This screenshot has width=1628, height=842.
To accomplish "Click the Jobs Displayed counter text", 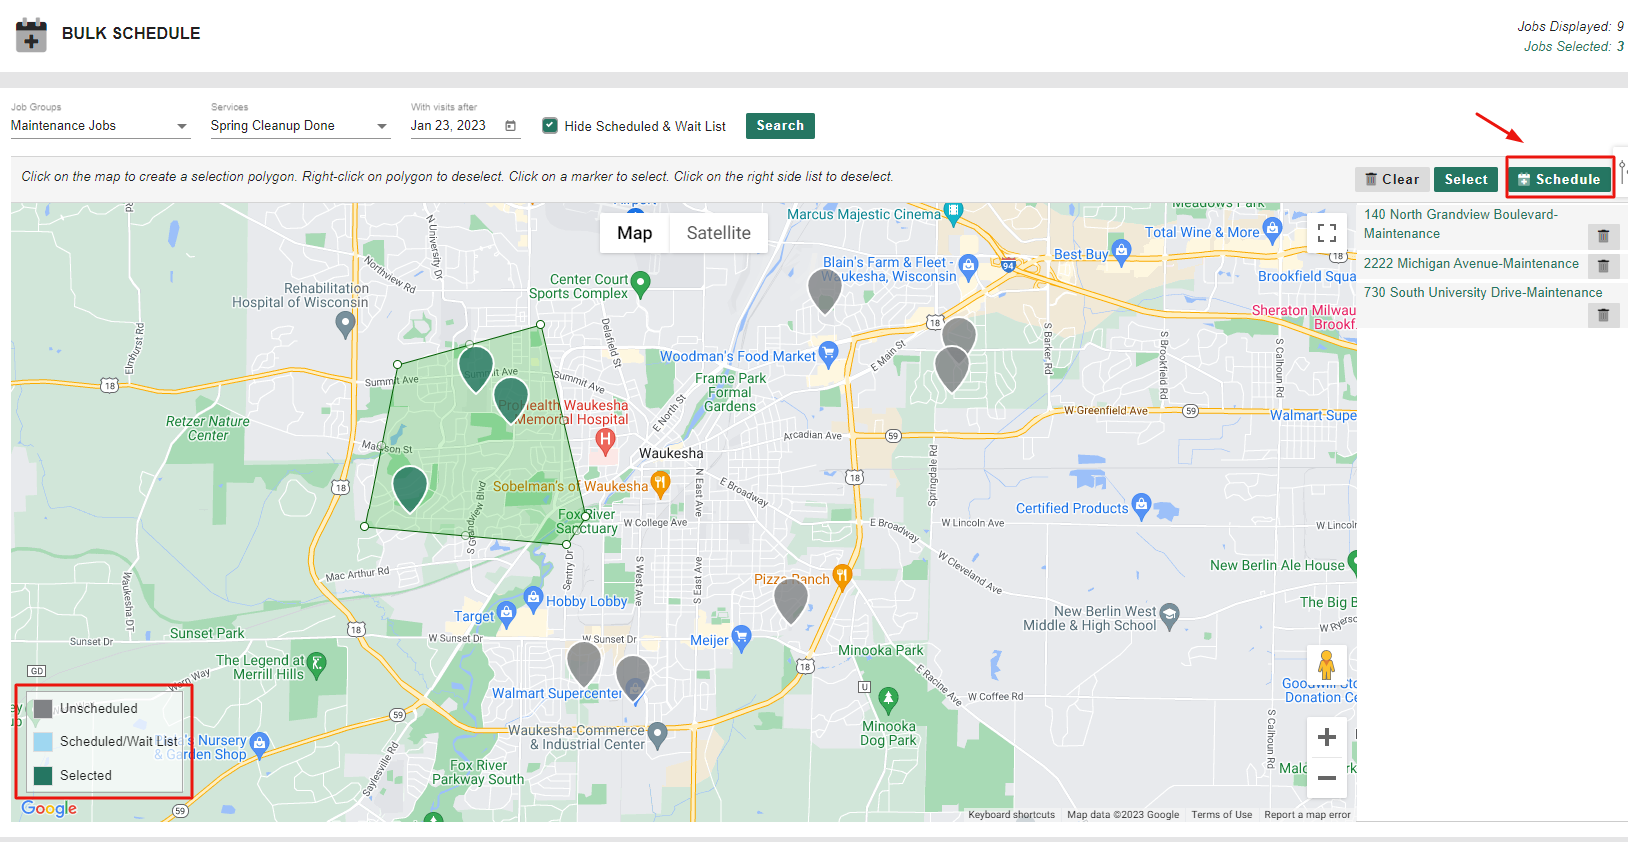I will (x=1570, y=27).
